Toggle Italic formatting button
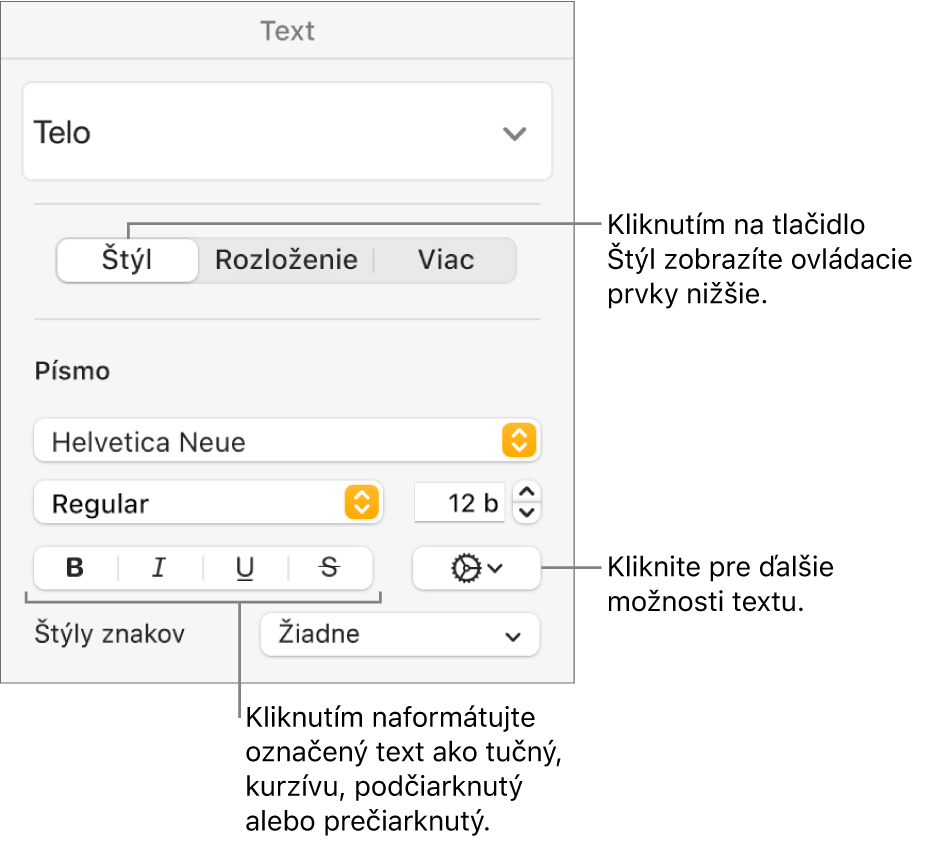 coord(160,568)
